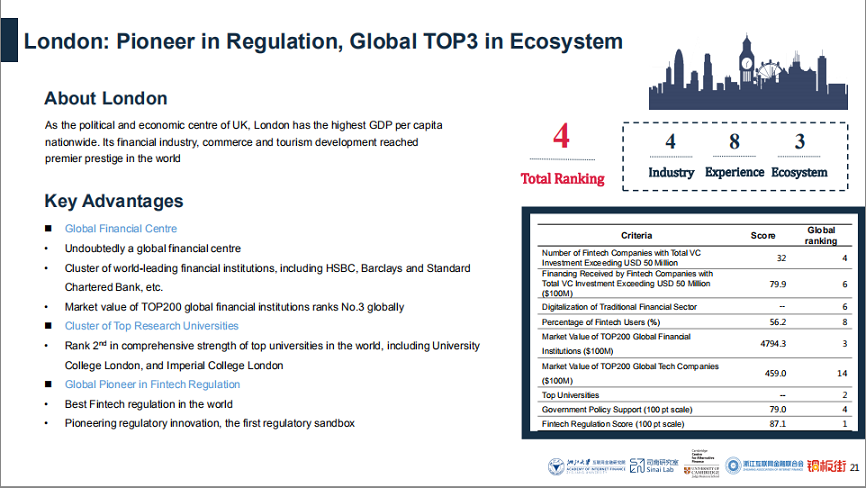Click the bullet about University College London
The width and height of the screenshot is (866, 488).
(x=272, y=356)
